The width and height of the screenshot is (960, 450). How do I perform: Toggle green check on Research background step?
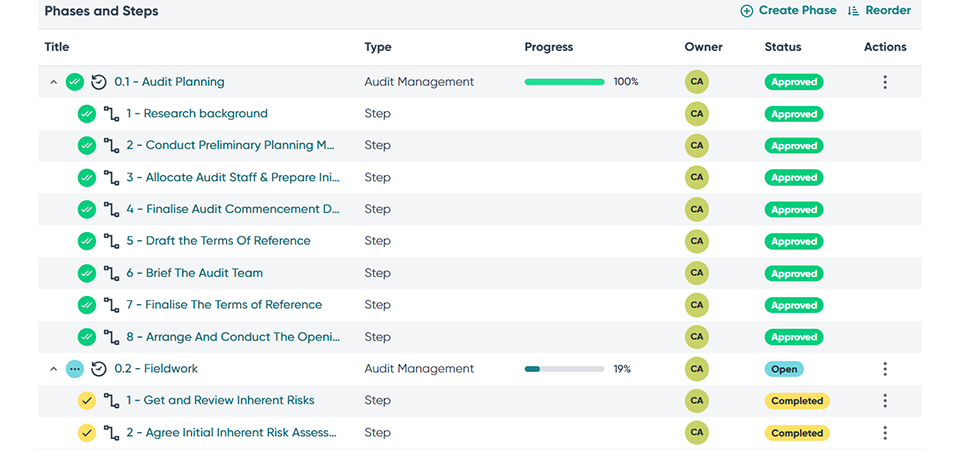[x=87, y=114]
